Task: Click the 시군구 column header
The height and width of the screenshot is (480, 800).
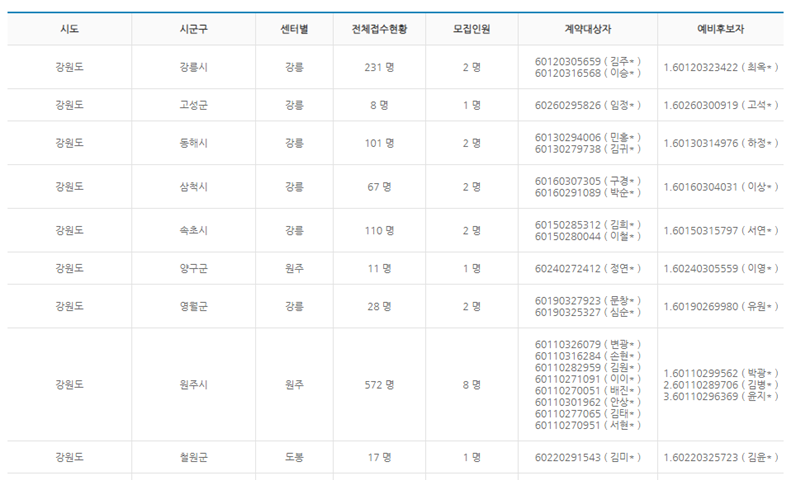Action: 193,29
